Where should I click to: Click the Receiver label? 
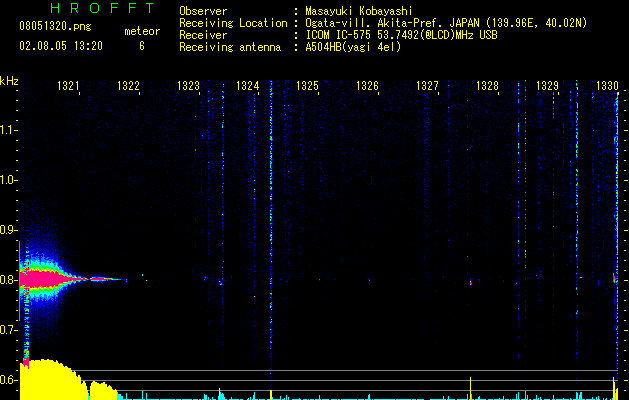203,35
